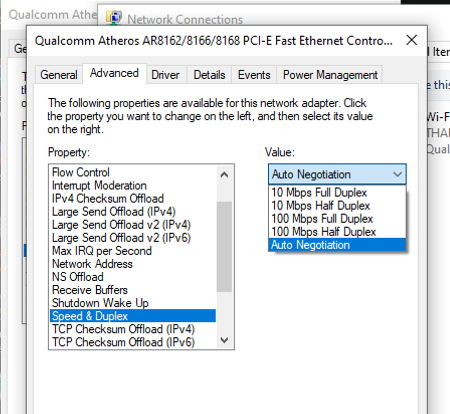Choose 10 Mbps Full Duplex option
450x414 pixels.
(337, 192)
